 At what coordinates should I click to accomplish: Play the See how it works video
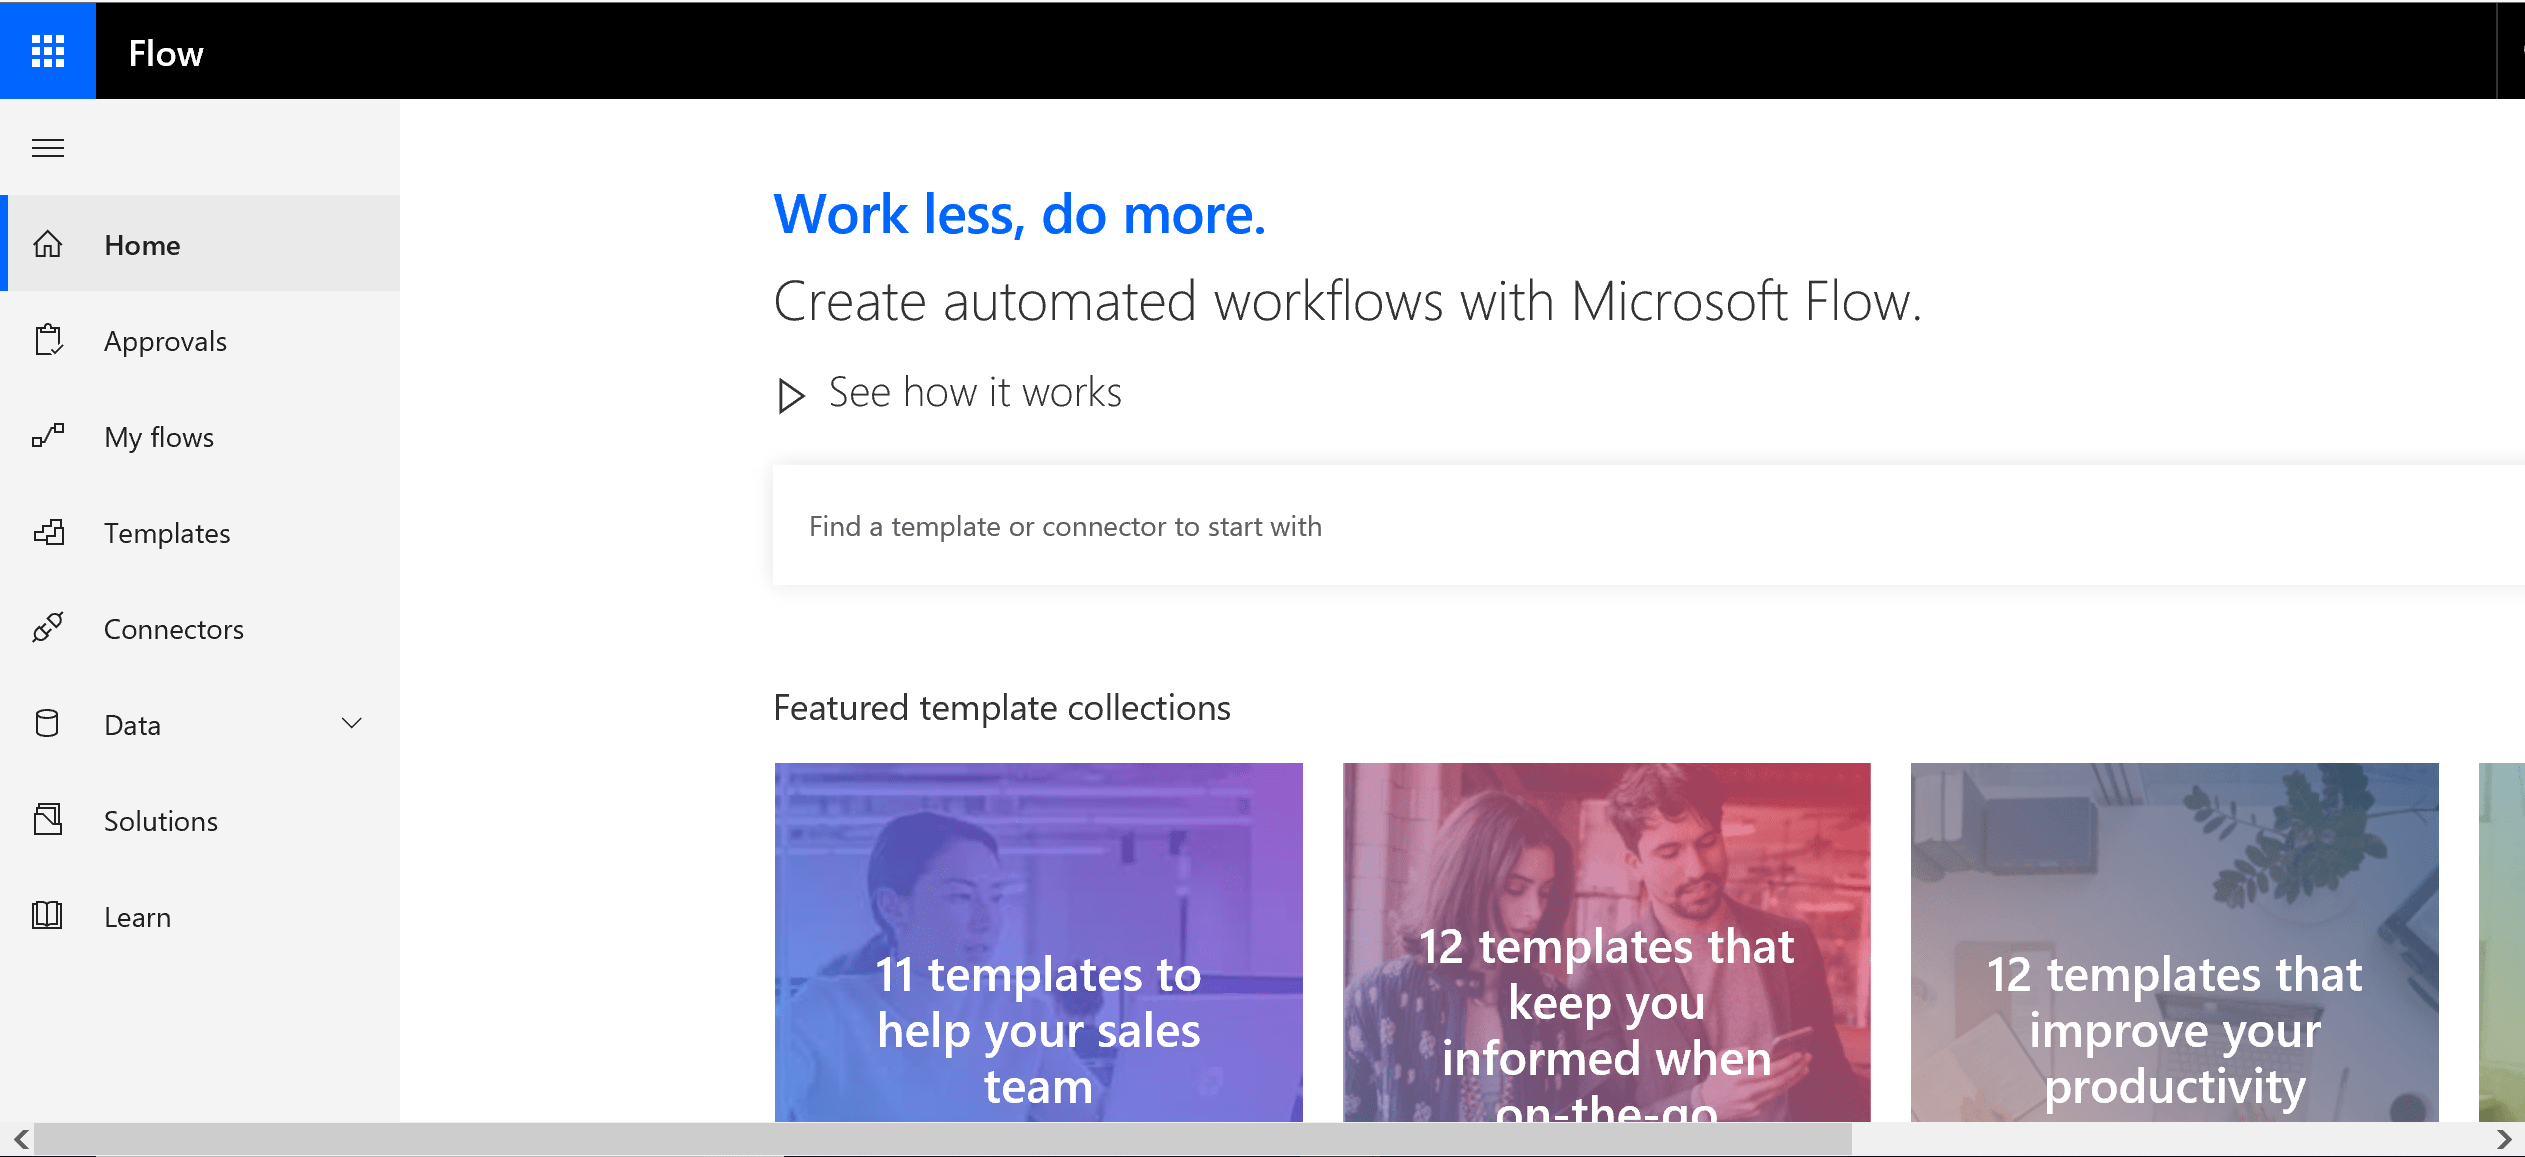pyautogui.click(x=791, y=396)
